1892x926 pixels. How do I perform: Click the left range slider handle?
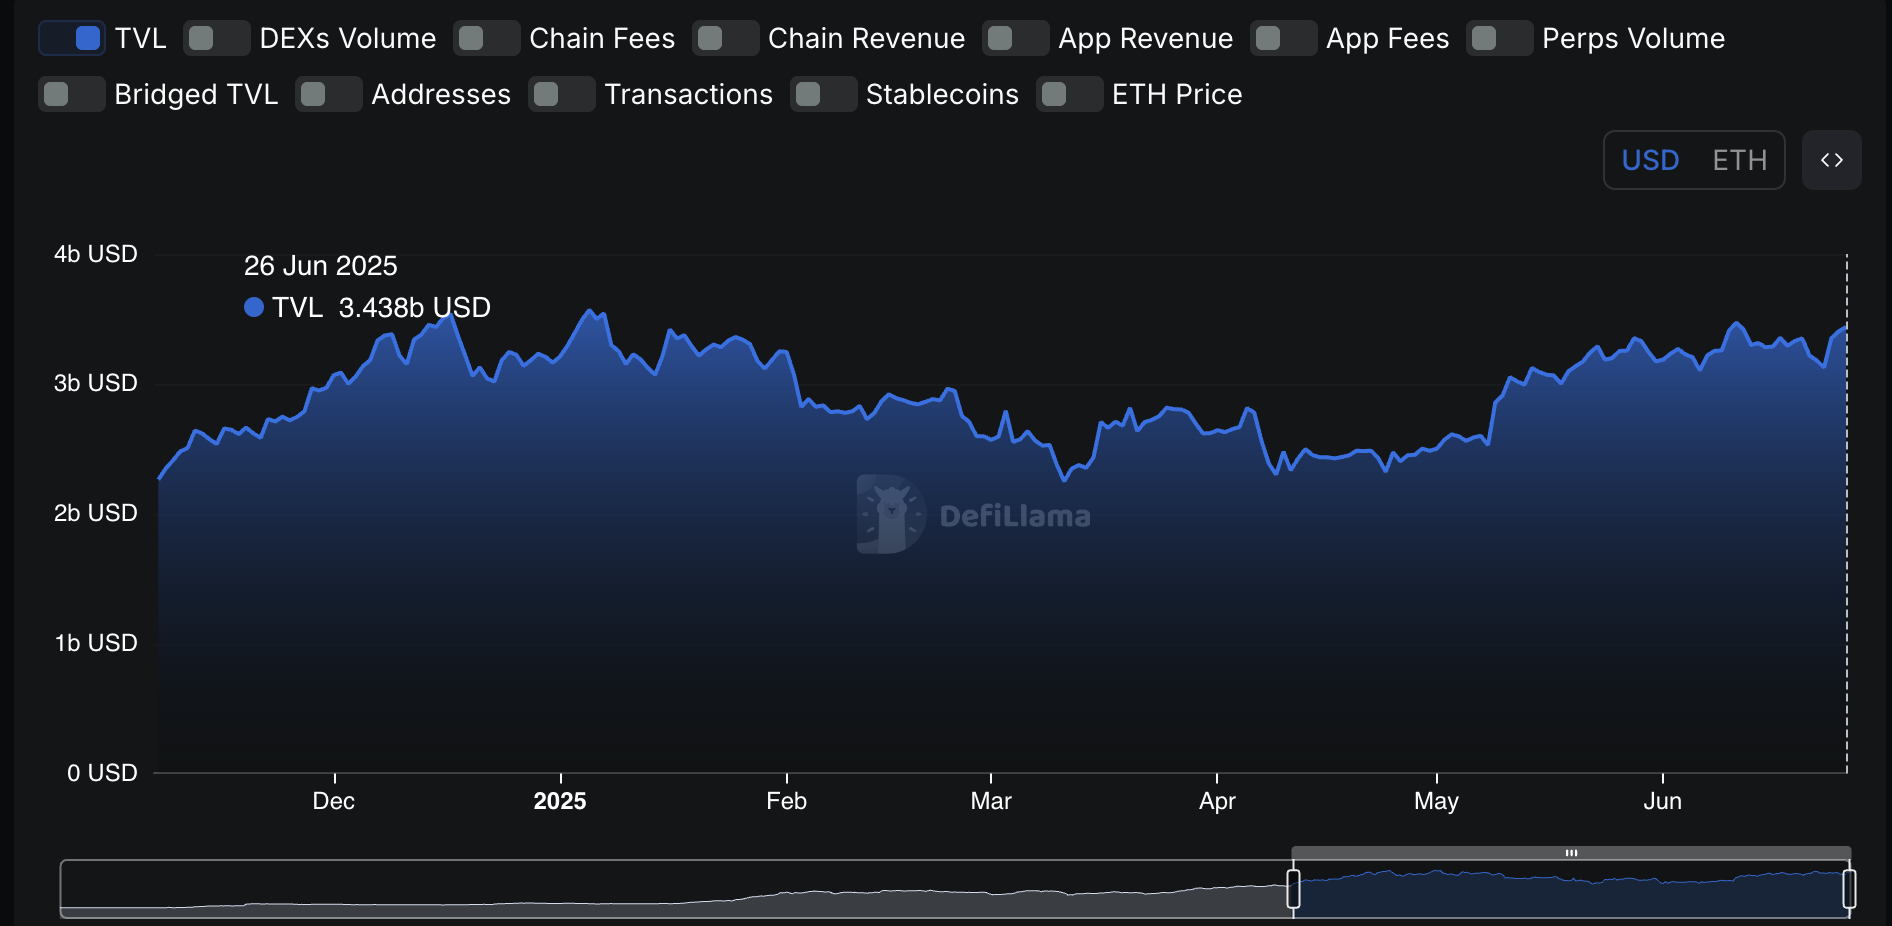1293,888
